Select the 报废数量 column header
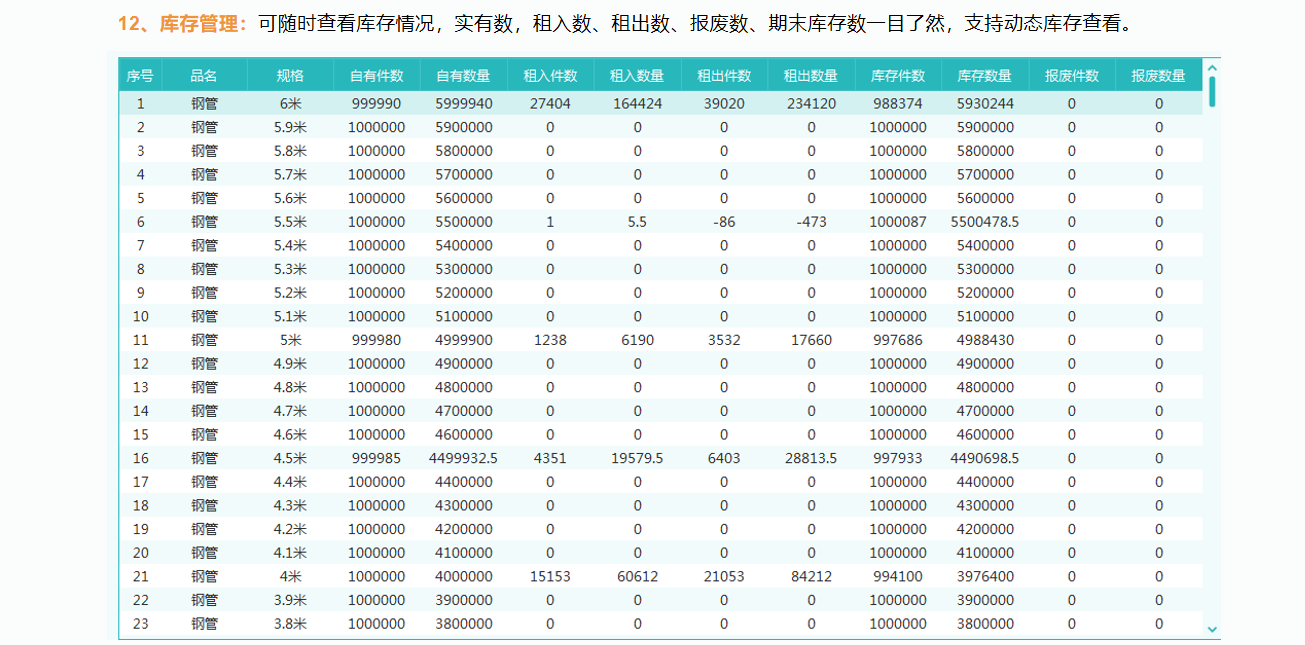The height and width of the screenshot is (645, 1305). coord(1159,75)
